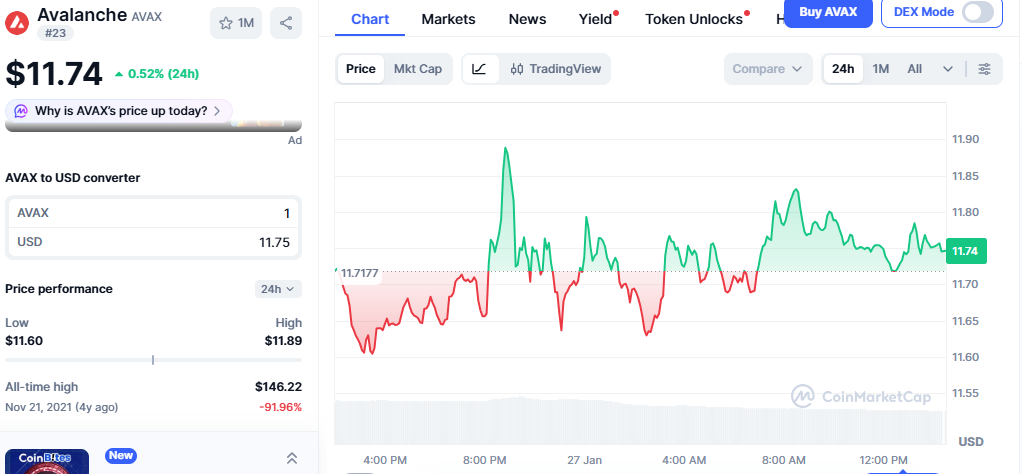Click the CoinBites thumbnail at bottom left
Screen dimensions: 1022x474
[x=47, y=461]
